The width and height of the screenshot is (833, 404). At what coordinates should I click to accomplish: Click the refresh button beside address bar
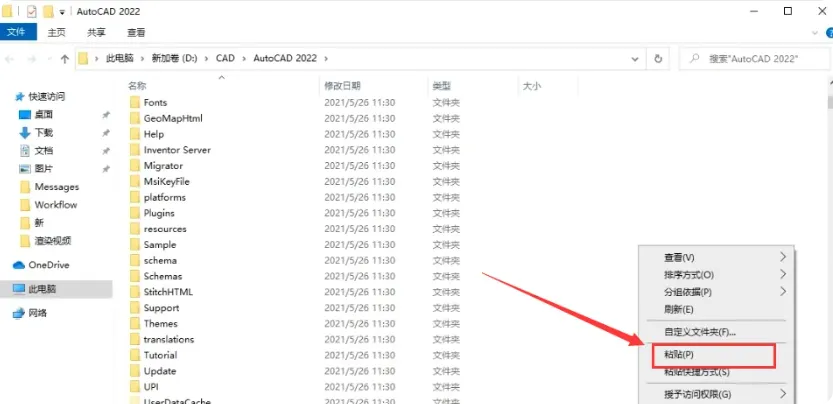(658, 58)
